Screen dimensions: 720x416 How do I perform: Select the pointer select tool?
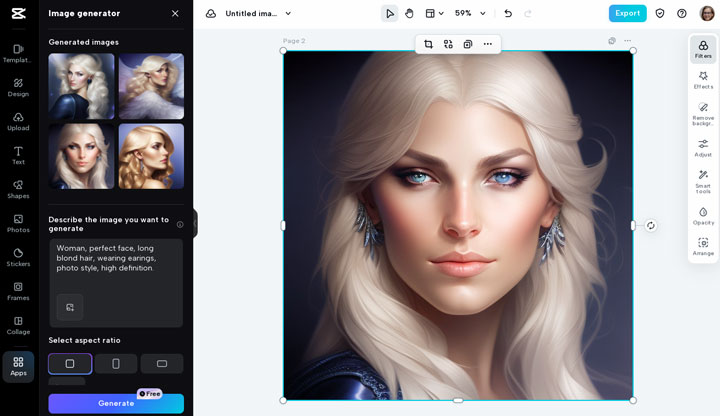pyautogui.click(x=389, y=13)
